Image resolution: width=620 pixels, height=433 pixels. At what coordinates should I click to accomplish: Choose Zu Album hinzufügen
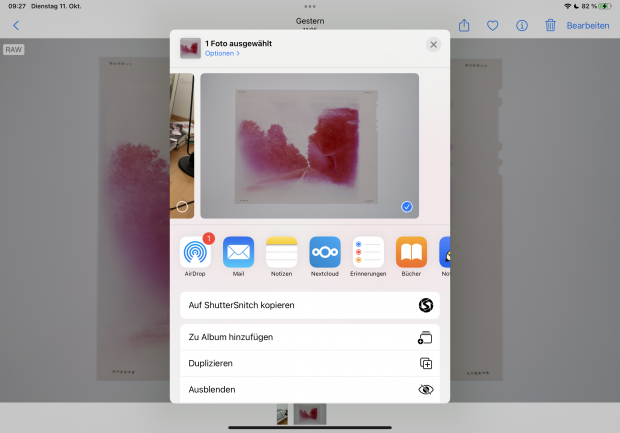coord(309,337)
